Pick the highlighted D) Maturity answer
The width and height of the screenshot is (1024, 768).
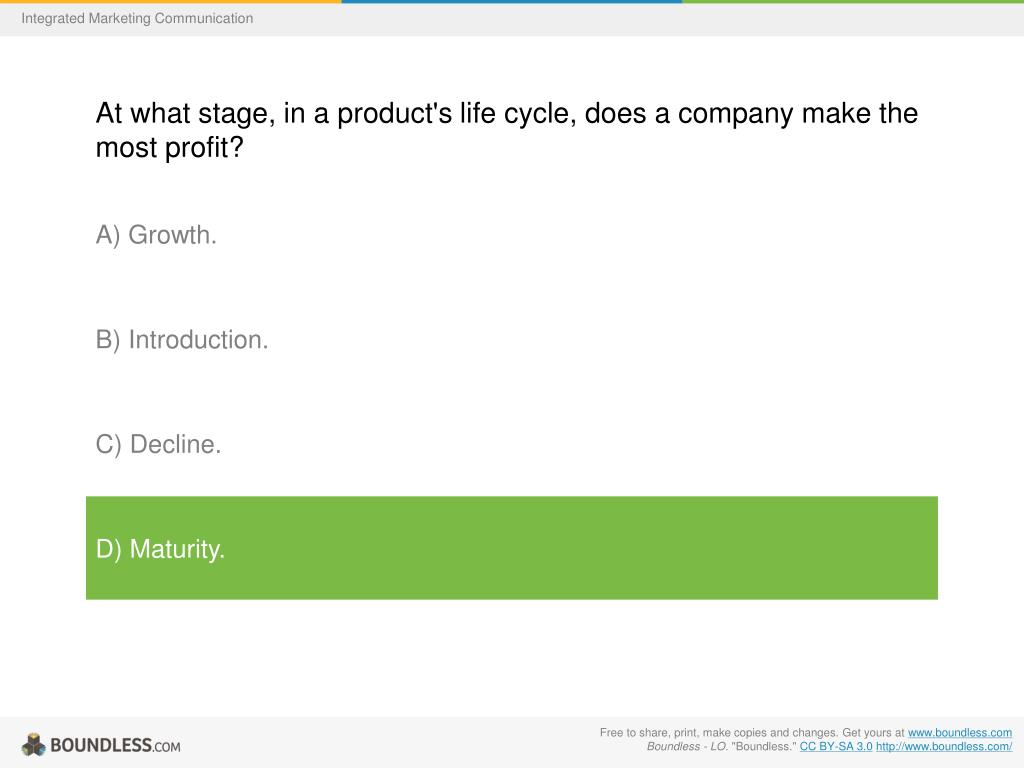(512, 548)
